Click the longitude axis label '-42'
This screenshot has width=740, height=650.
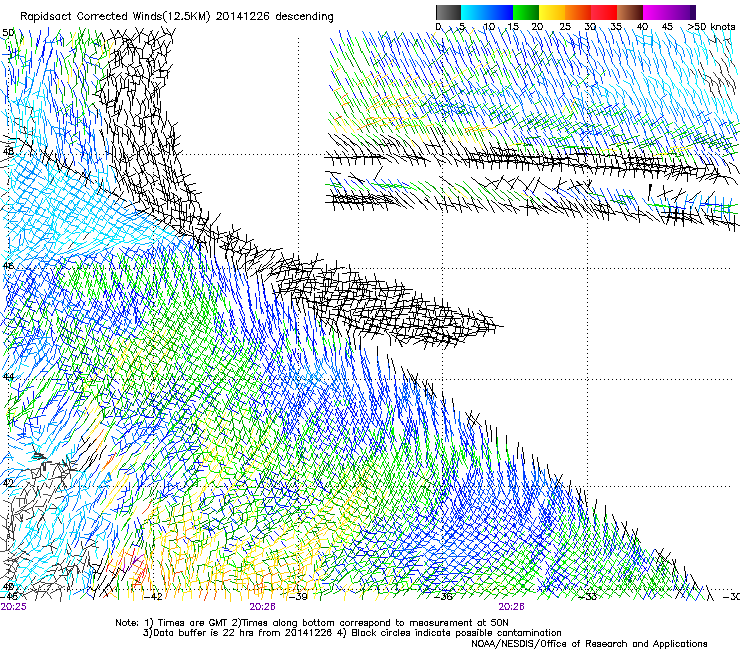(153, 597)
